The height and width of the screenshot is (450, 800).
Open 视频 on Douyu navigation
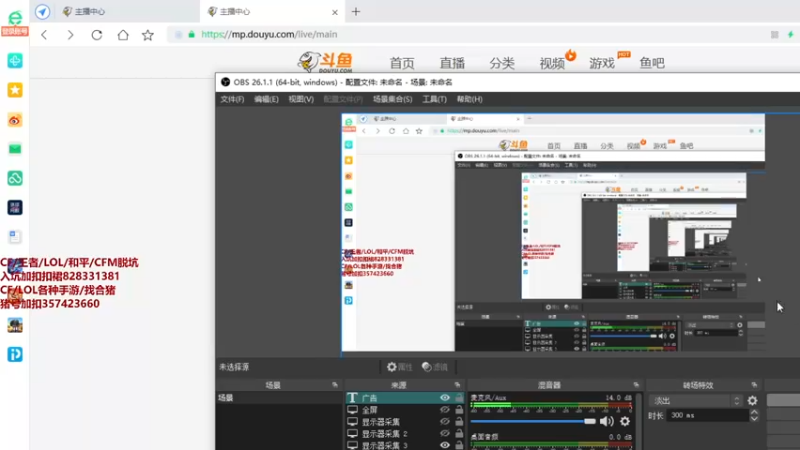coord(552,63)
